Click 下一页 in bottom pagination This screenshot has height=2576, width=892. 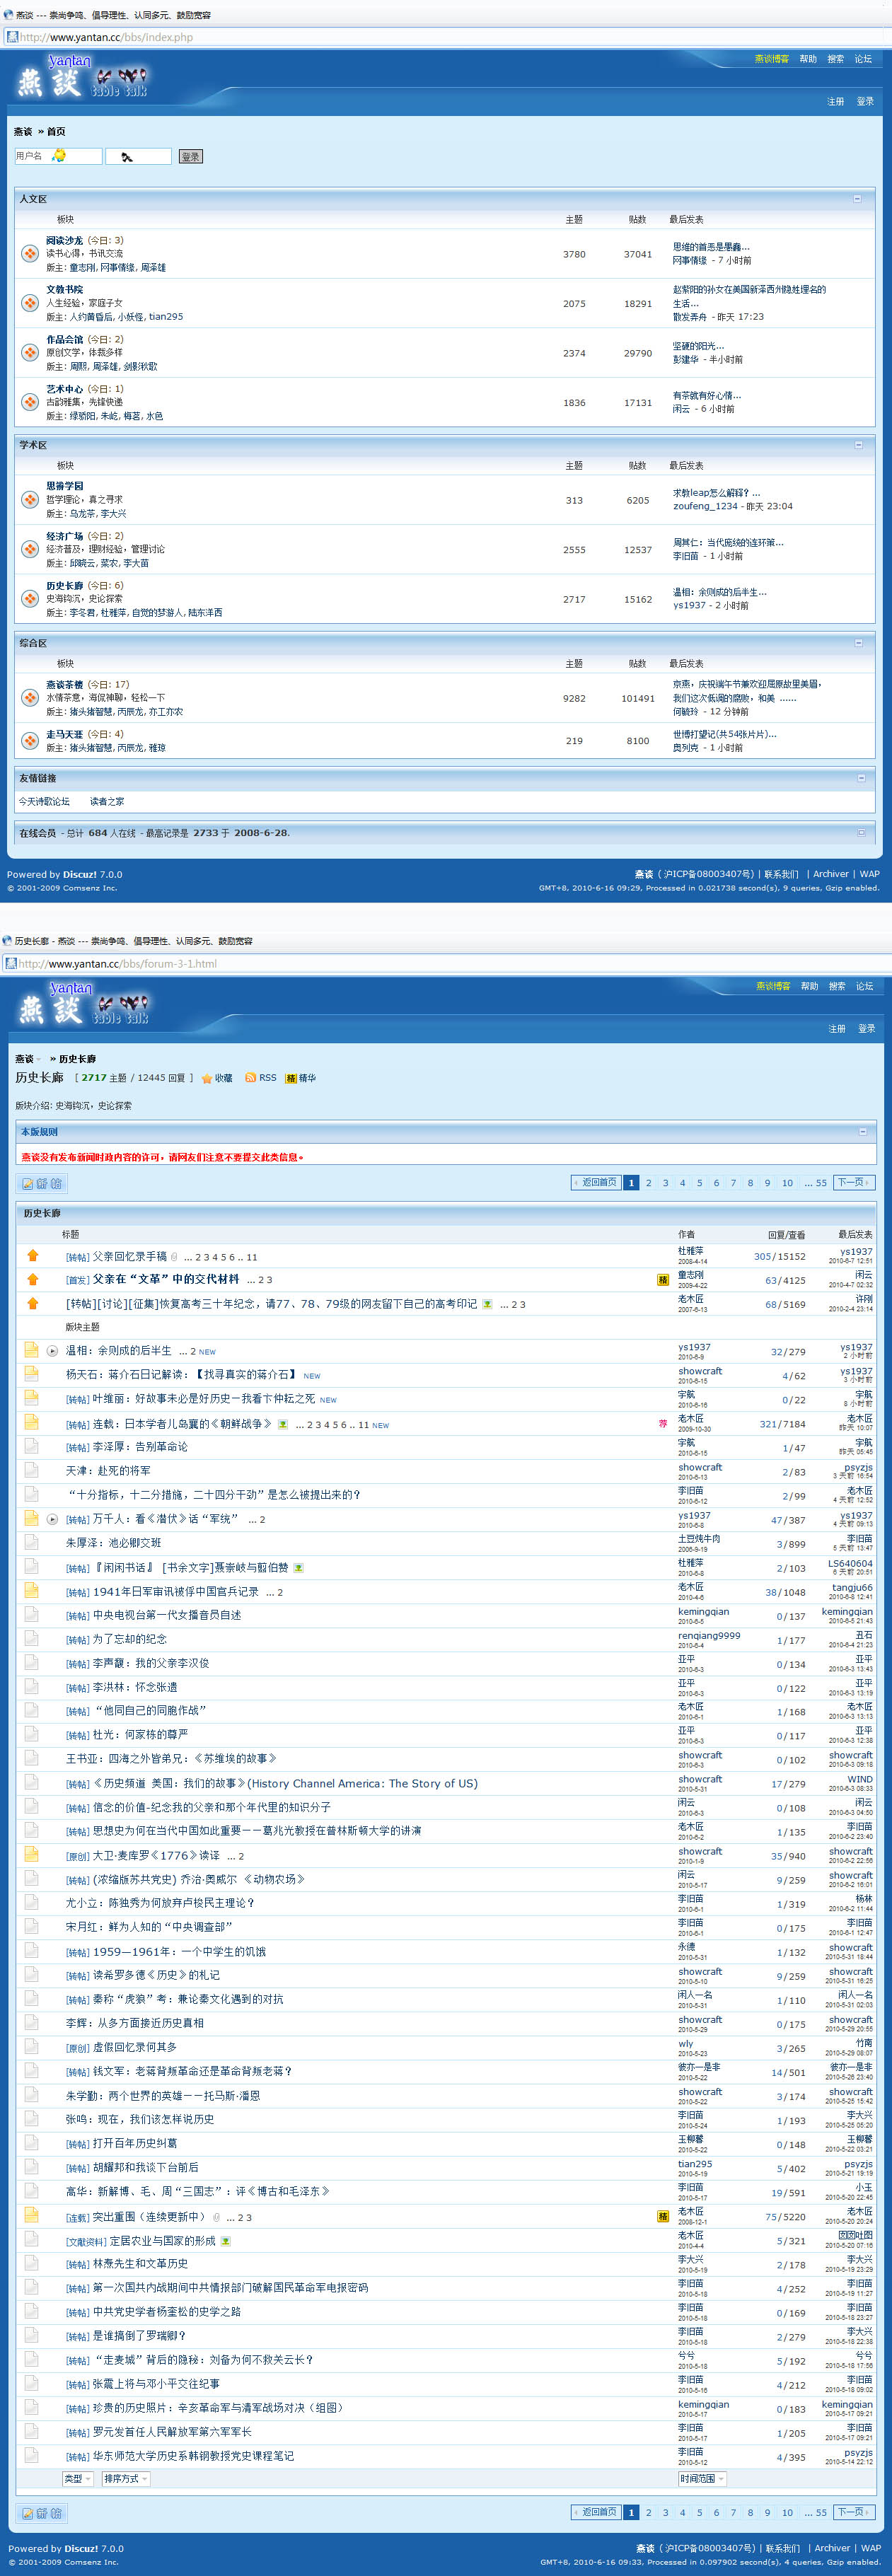coord(853,2512)
